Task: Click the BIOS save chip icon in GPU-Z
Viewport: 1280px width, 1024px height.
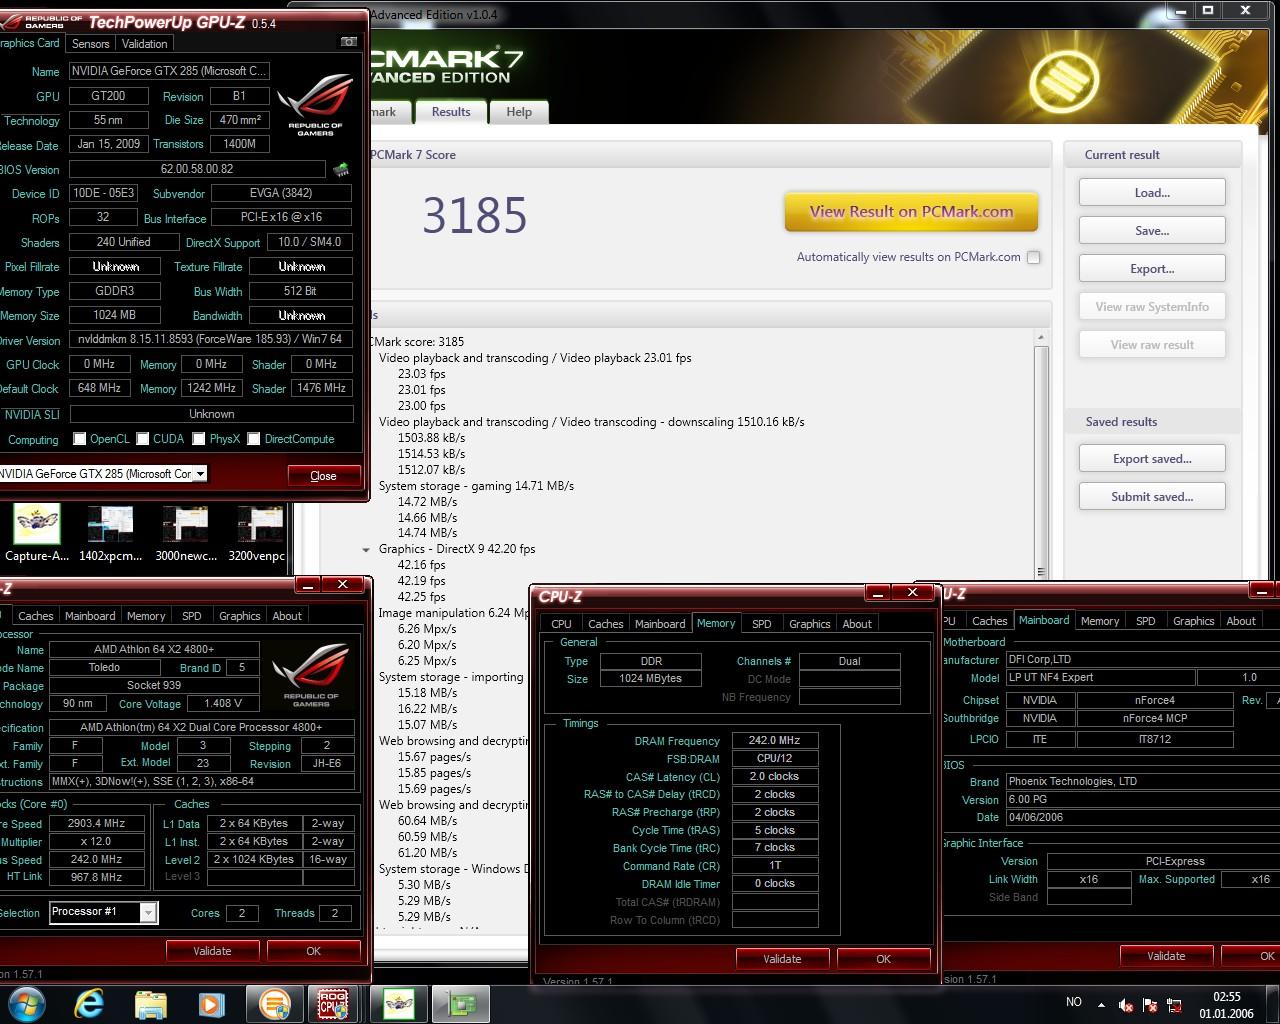Action: (341, 170)
